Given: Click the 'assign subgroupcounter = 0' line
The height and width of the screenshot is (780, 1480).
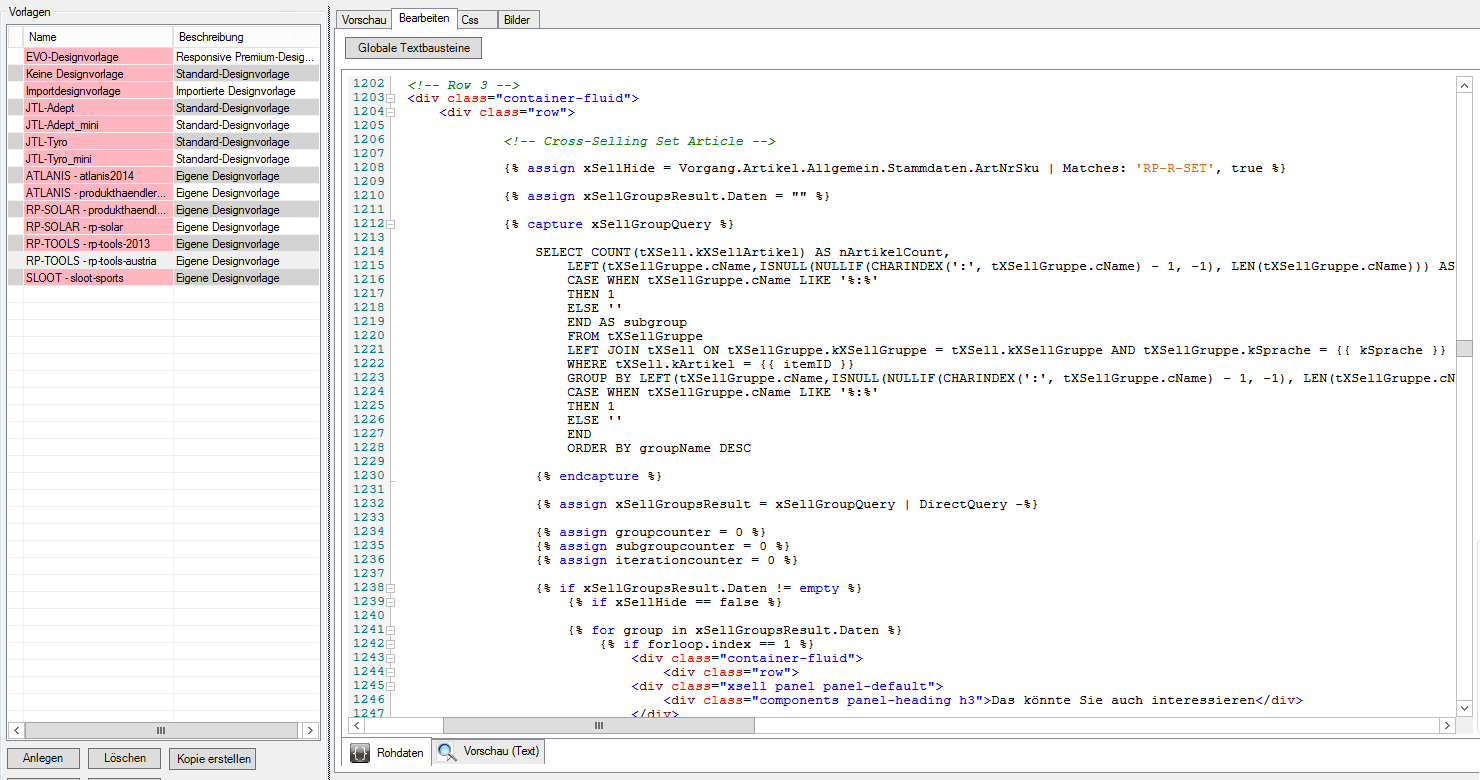Looking at the screenshot, I should pos(663,546).
